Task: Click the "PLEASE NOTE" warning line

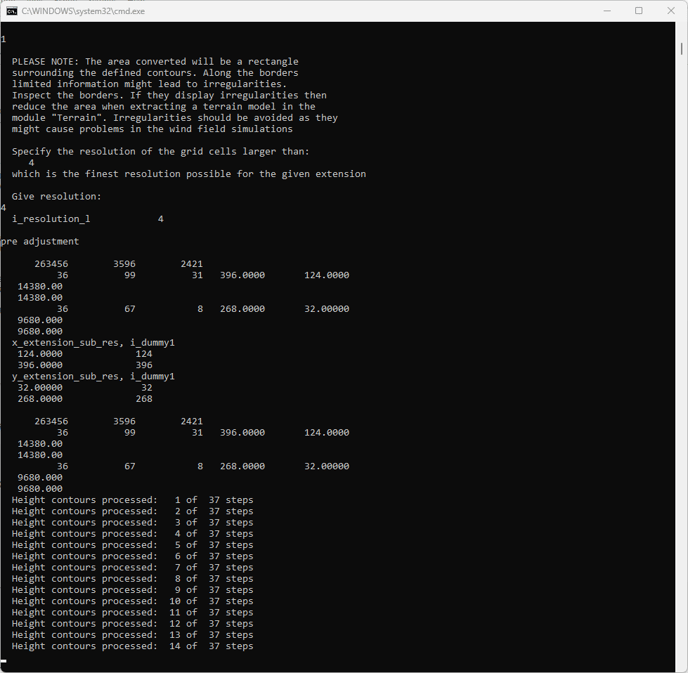Action: pyautogui.click(x=155, y=62)
